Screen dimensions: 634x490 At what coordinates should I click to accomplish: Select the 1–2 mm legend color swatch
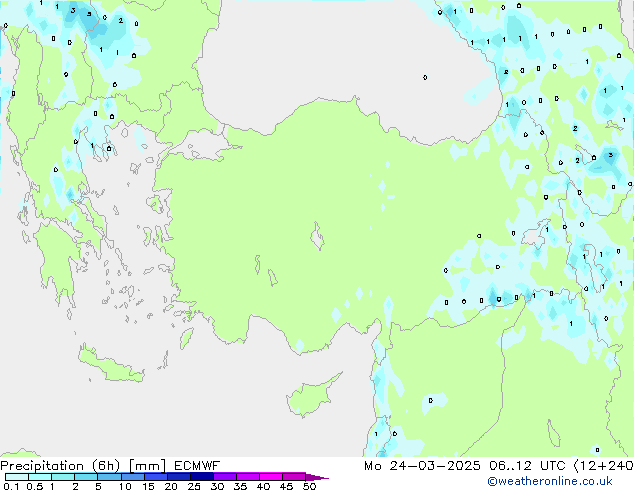pyautogui.click(x=63, y=477)
